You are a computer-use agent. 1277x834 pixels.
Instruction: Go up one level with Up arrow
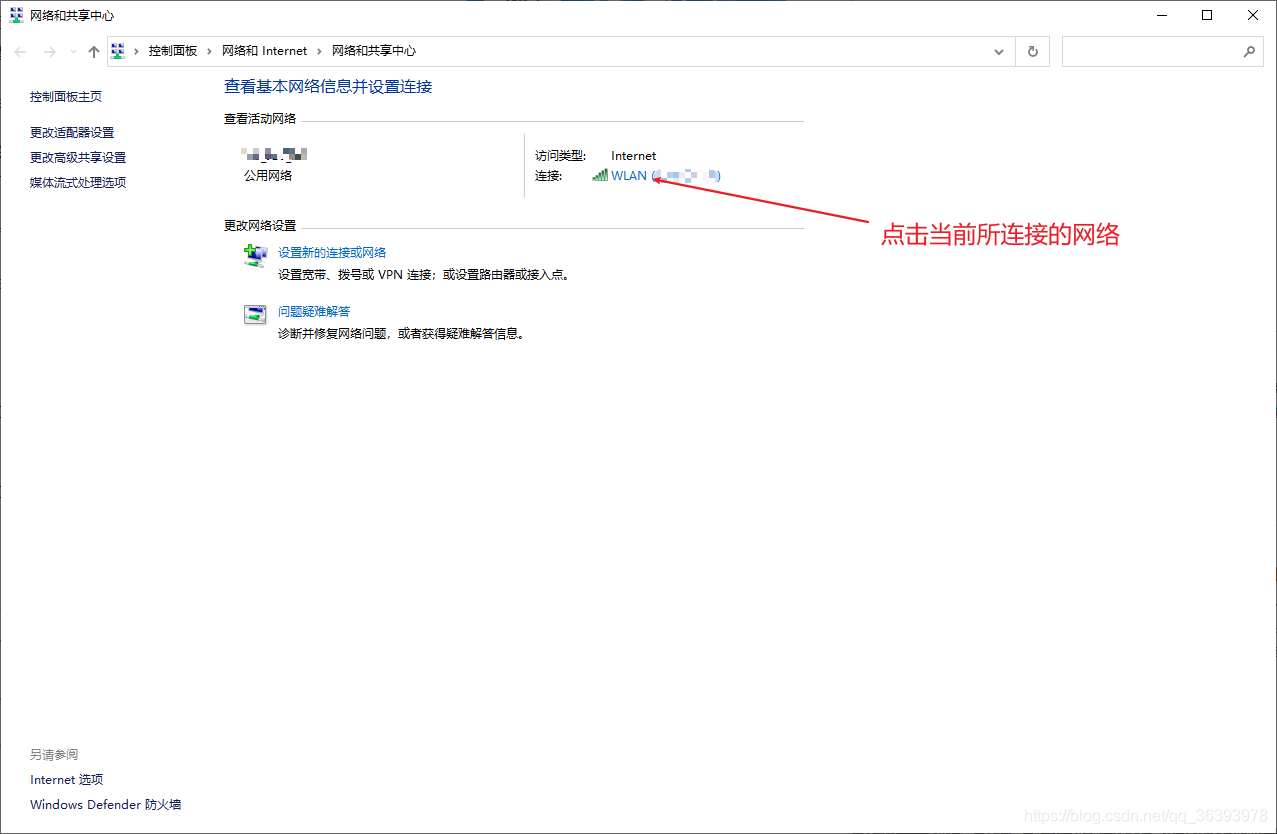94,52
